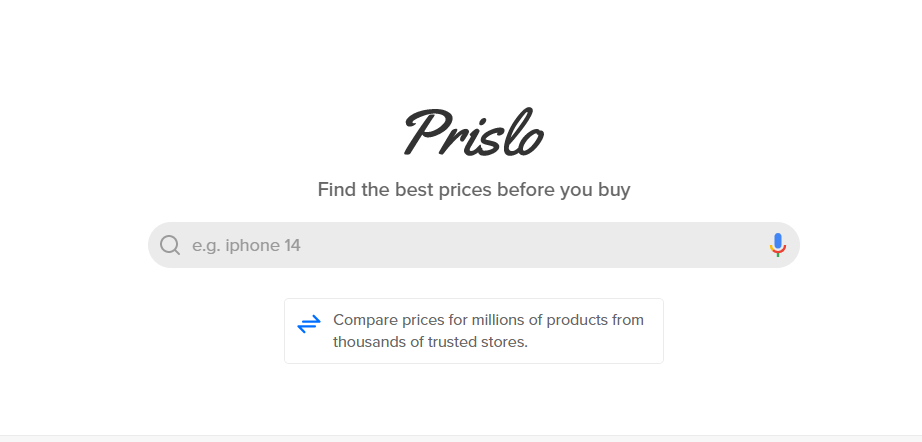Click the 'thousands of trusted stores.' line
The image size is (922, 442).
[430, 341]
